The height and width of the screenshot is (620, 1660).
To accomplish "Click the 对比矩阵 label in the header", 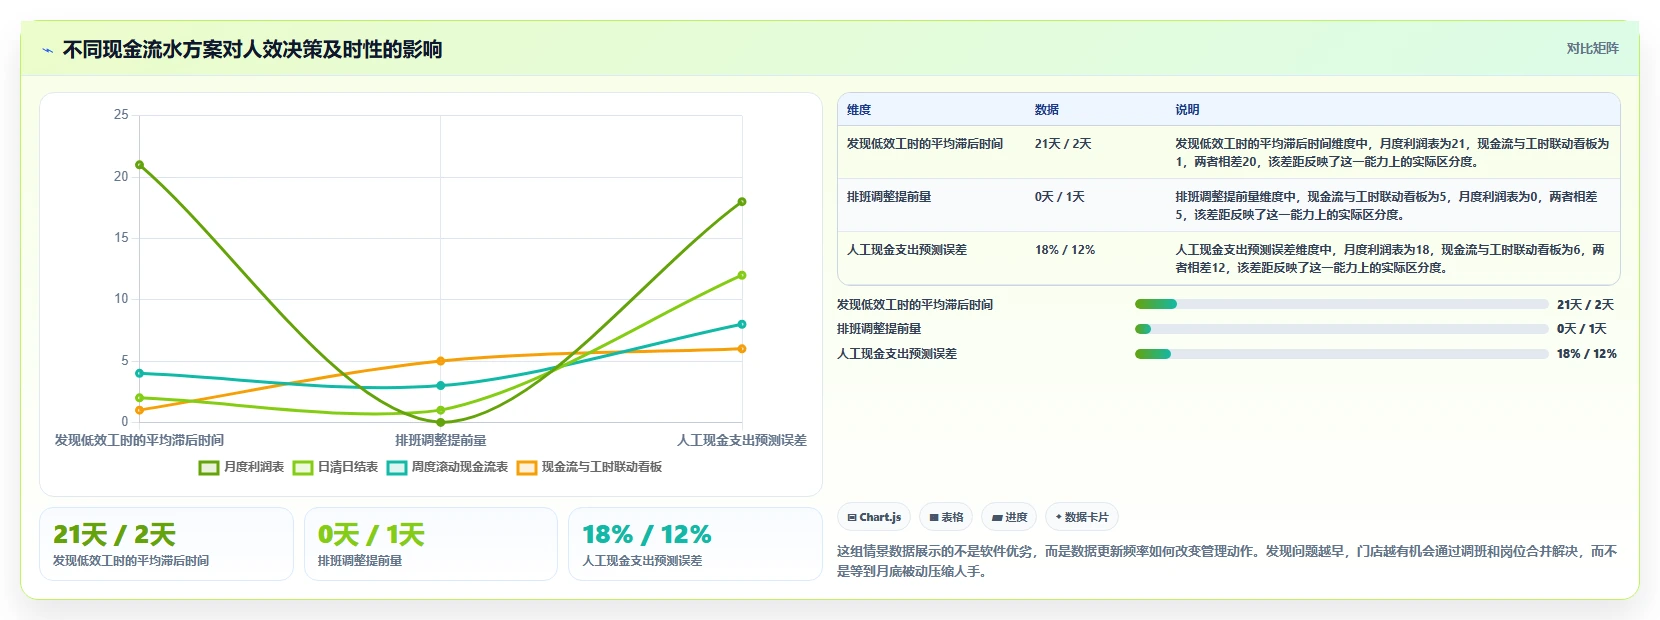I will [1592, 48].
